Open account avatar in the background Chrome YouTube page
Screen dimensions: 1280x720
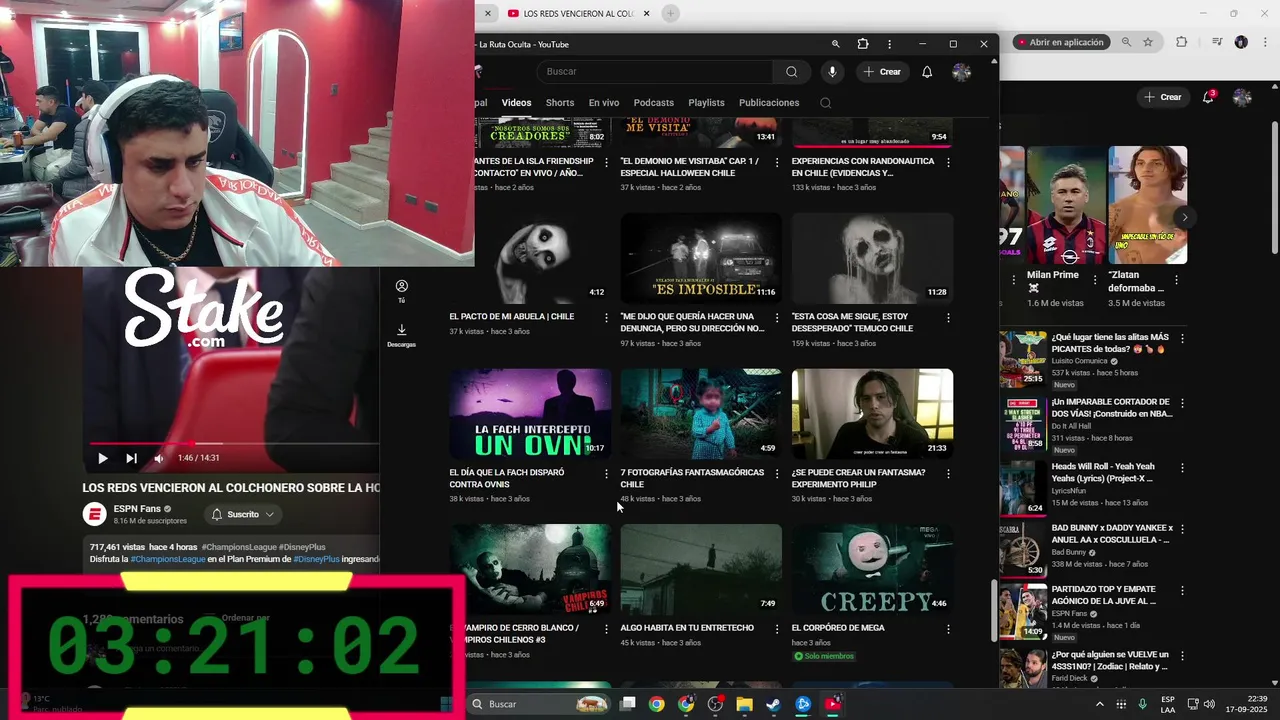tap(1242, 97)
